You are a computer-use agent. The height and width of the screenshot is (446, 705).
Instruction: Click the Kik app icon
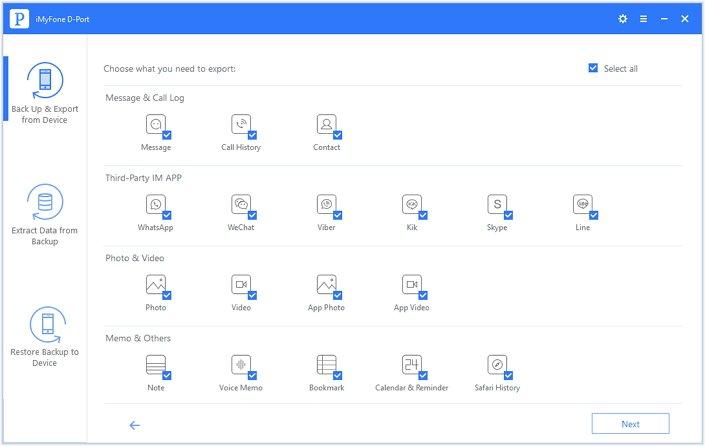coord(412,205)
